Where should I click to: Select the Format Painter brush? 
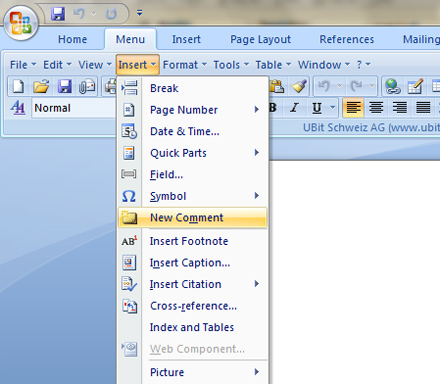pyautogui.click(x=299, y=86)
